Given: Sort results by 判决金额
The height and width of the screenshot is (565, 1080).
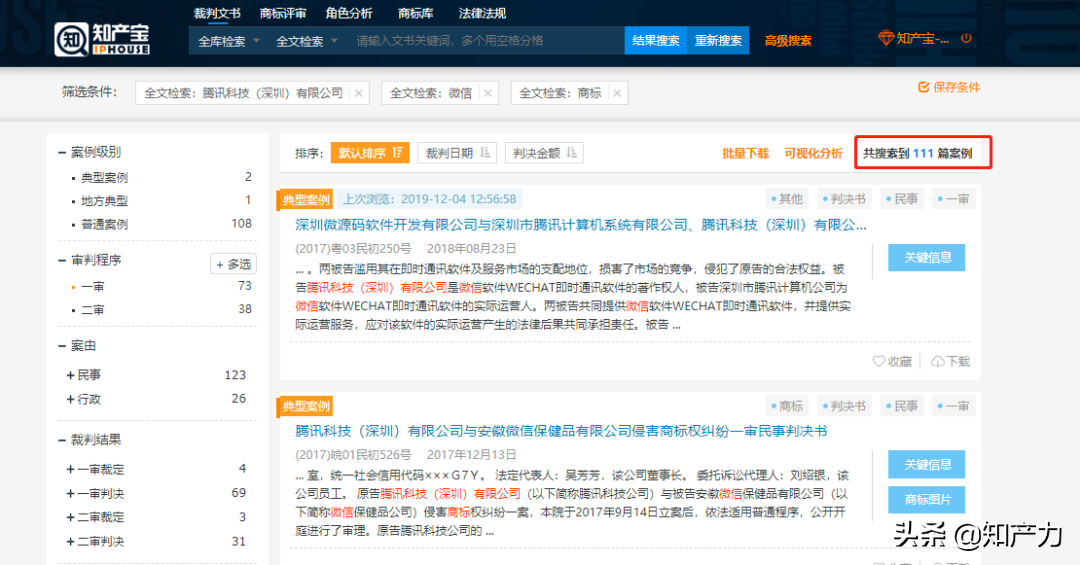Looking at the screenshot, I should click(x=544, y=153).
